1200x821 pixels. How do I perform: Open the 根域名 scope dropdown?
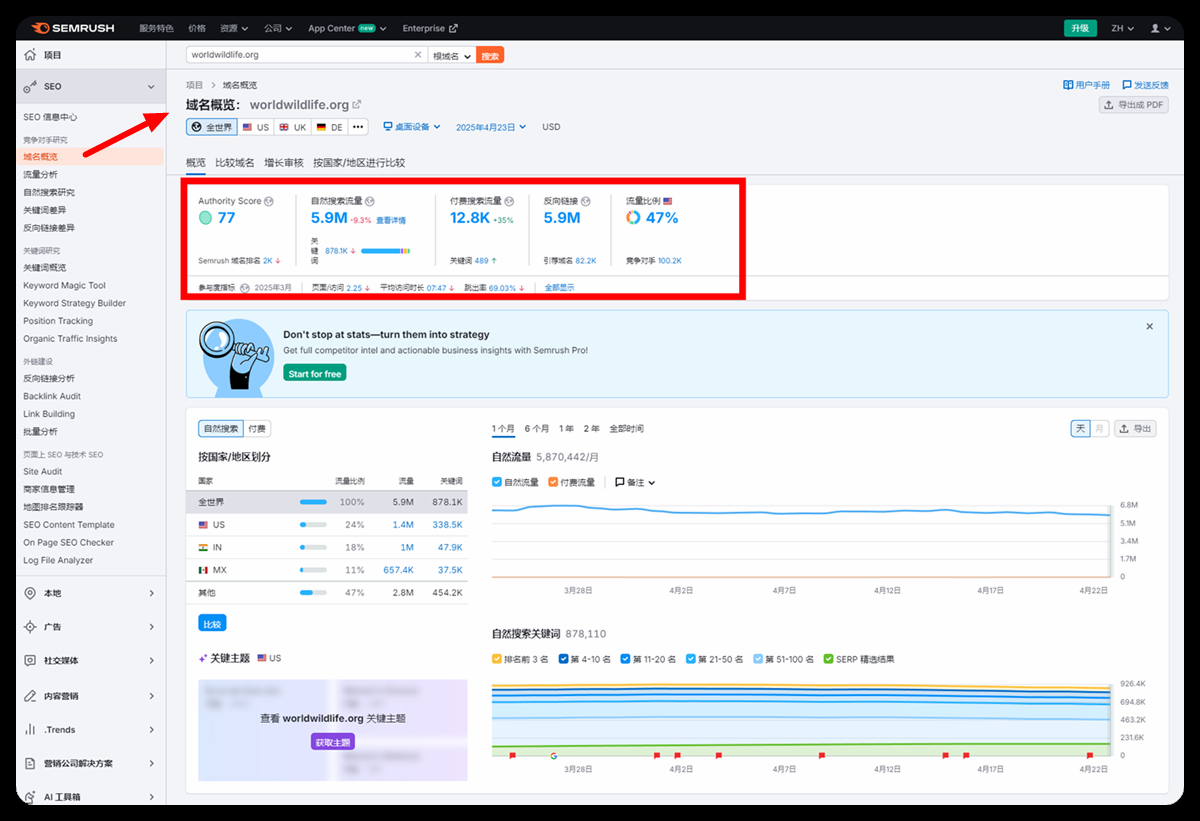pyautogui.click(x=451, y=56)
